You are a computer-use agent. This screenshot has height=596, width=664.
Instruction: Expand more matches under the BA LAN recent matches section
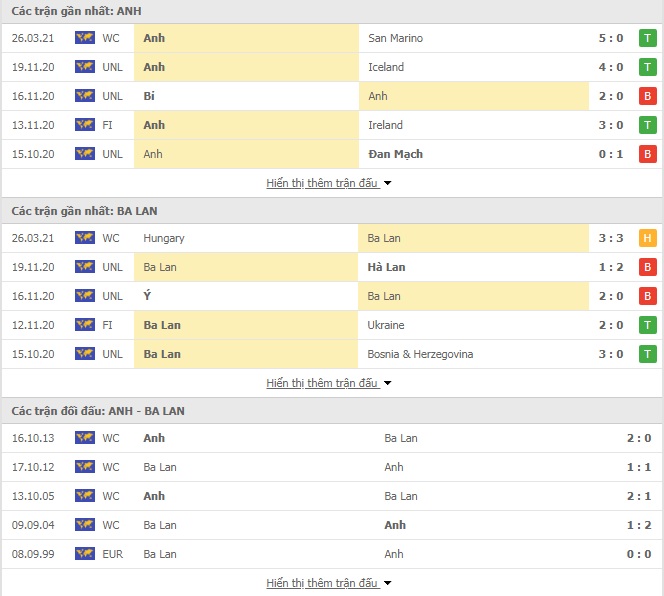point(328,383)
